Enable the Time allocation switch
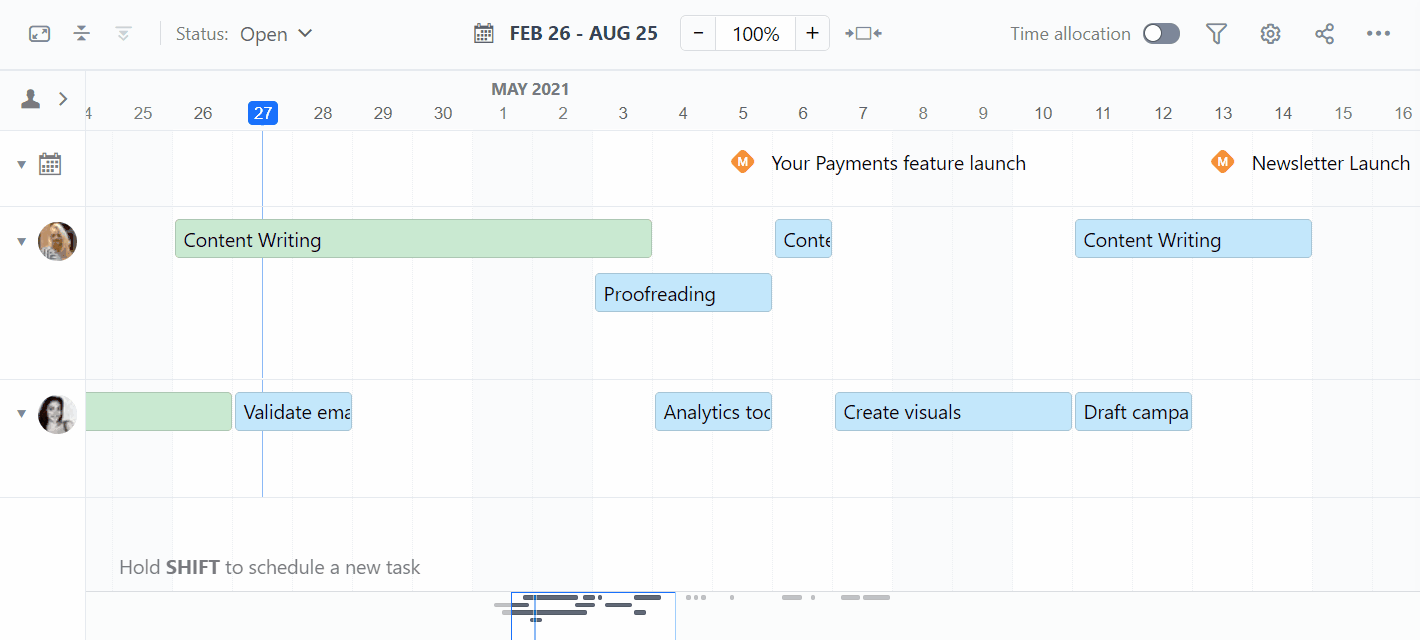The width and height of the screenshot is (1420, 640). coord(1161,34)
